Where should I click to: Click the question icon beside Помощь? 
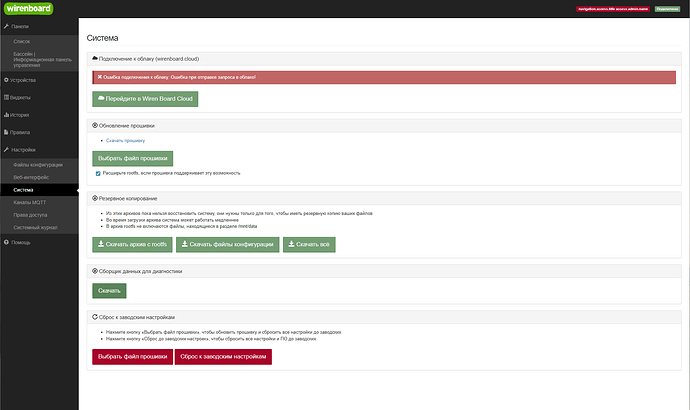click(x=6, y=242)
